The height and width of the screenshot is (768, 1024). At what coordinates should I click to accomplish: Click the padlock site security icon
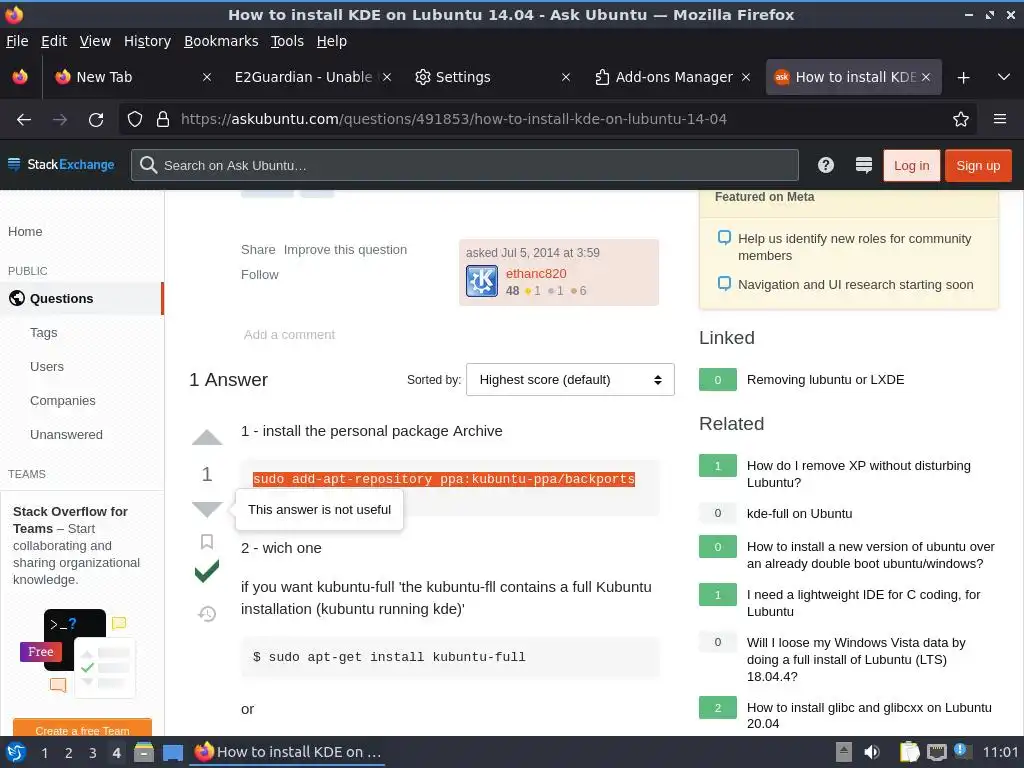click(163, 119)
